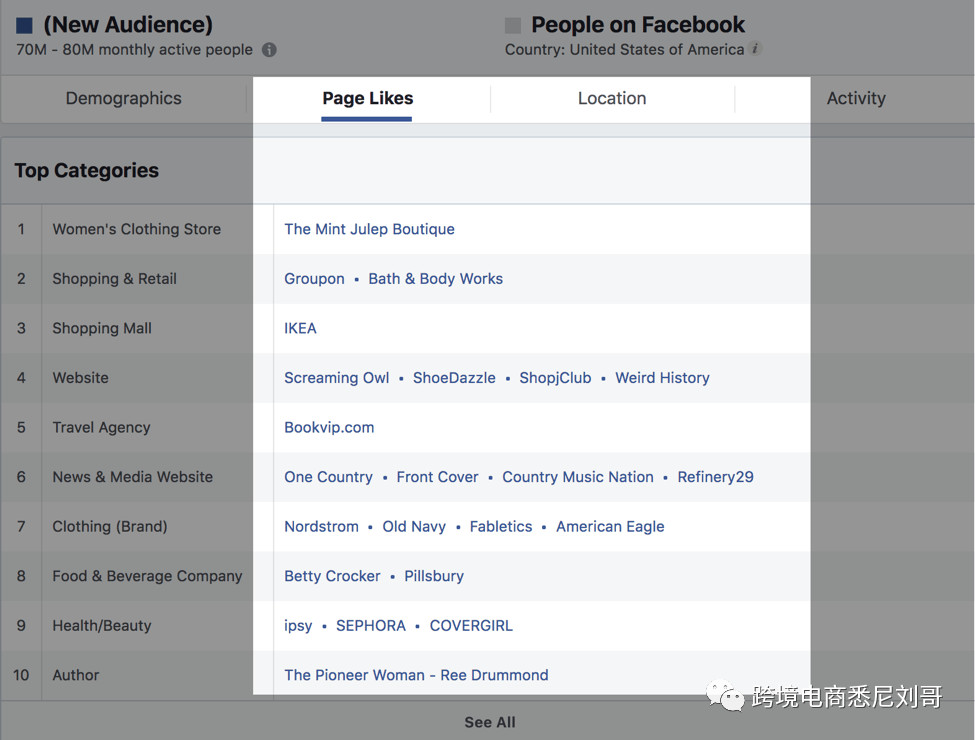Image resolution: width=975 pixels, height=740 pixels.
Task: Switch to the Location tab
Action: coord(611,98)
